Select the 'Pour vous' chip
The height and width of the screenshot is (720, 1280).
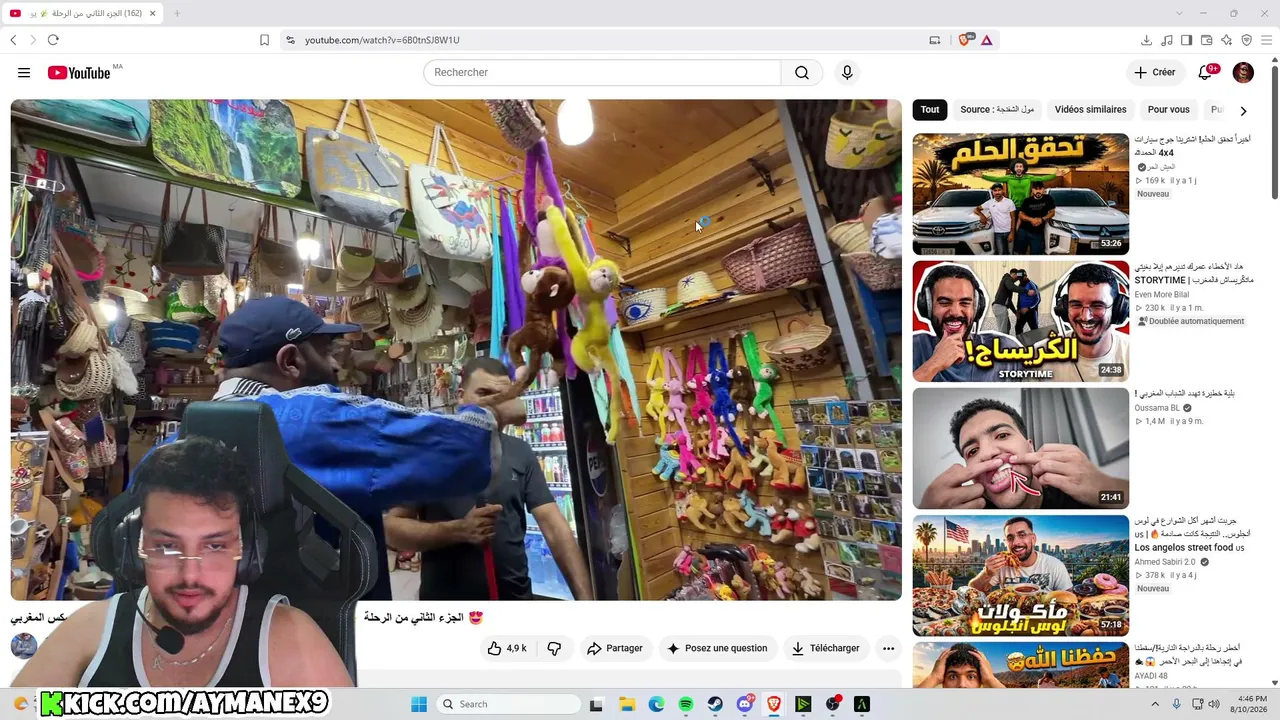coord(1169,110)
